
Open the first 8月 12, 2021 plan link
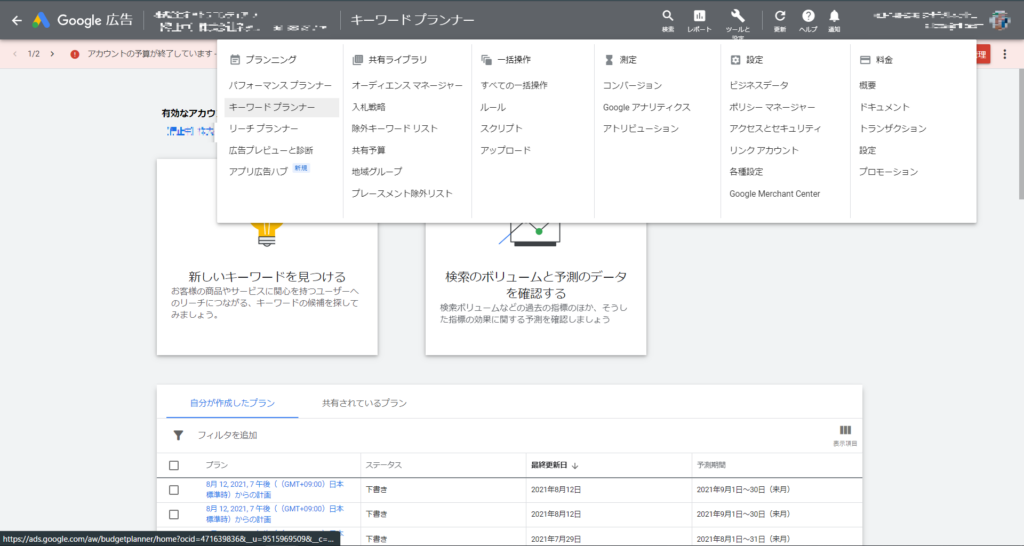coord(274,489)
